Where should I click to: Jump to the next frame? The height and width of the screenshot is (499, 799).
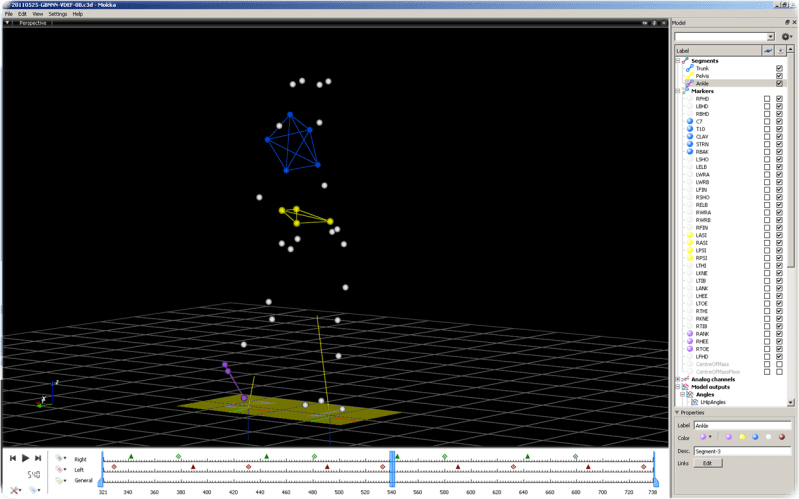point(38,458)
